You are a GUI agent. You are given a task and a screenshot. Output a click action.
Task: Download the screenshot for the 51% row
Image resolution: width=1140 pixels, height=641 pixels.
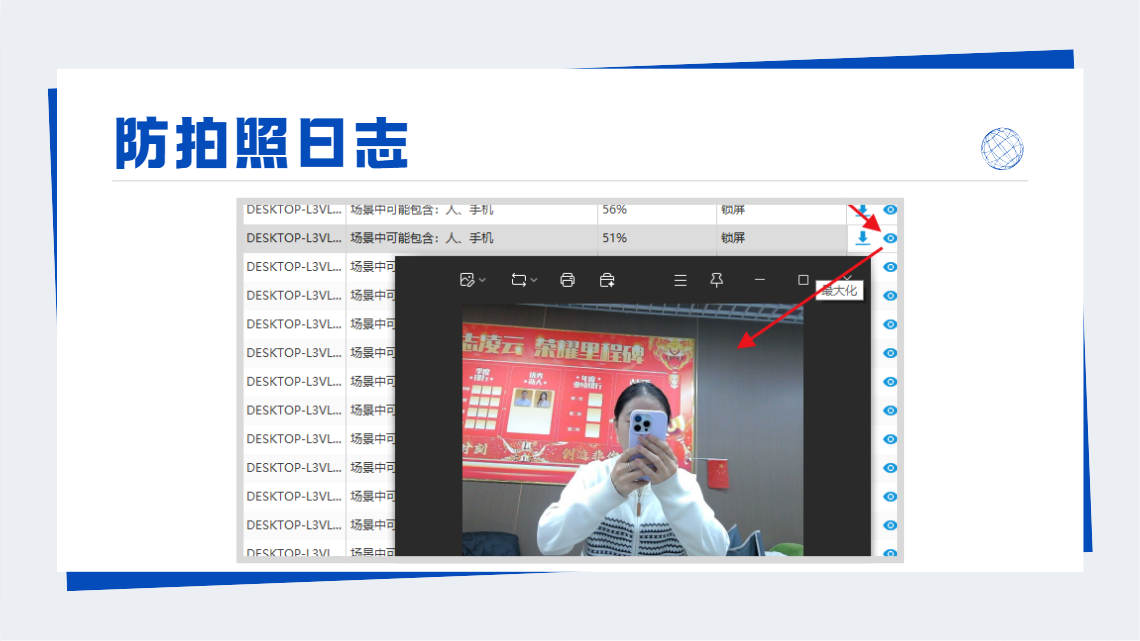[x=862, y=238]
